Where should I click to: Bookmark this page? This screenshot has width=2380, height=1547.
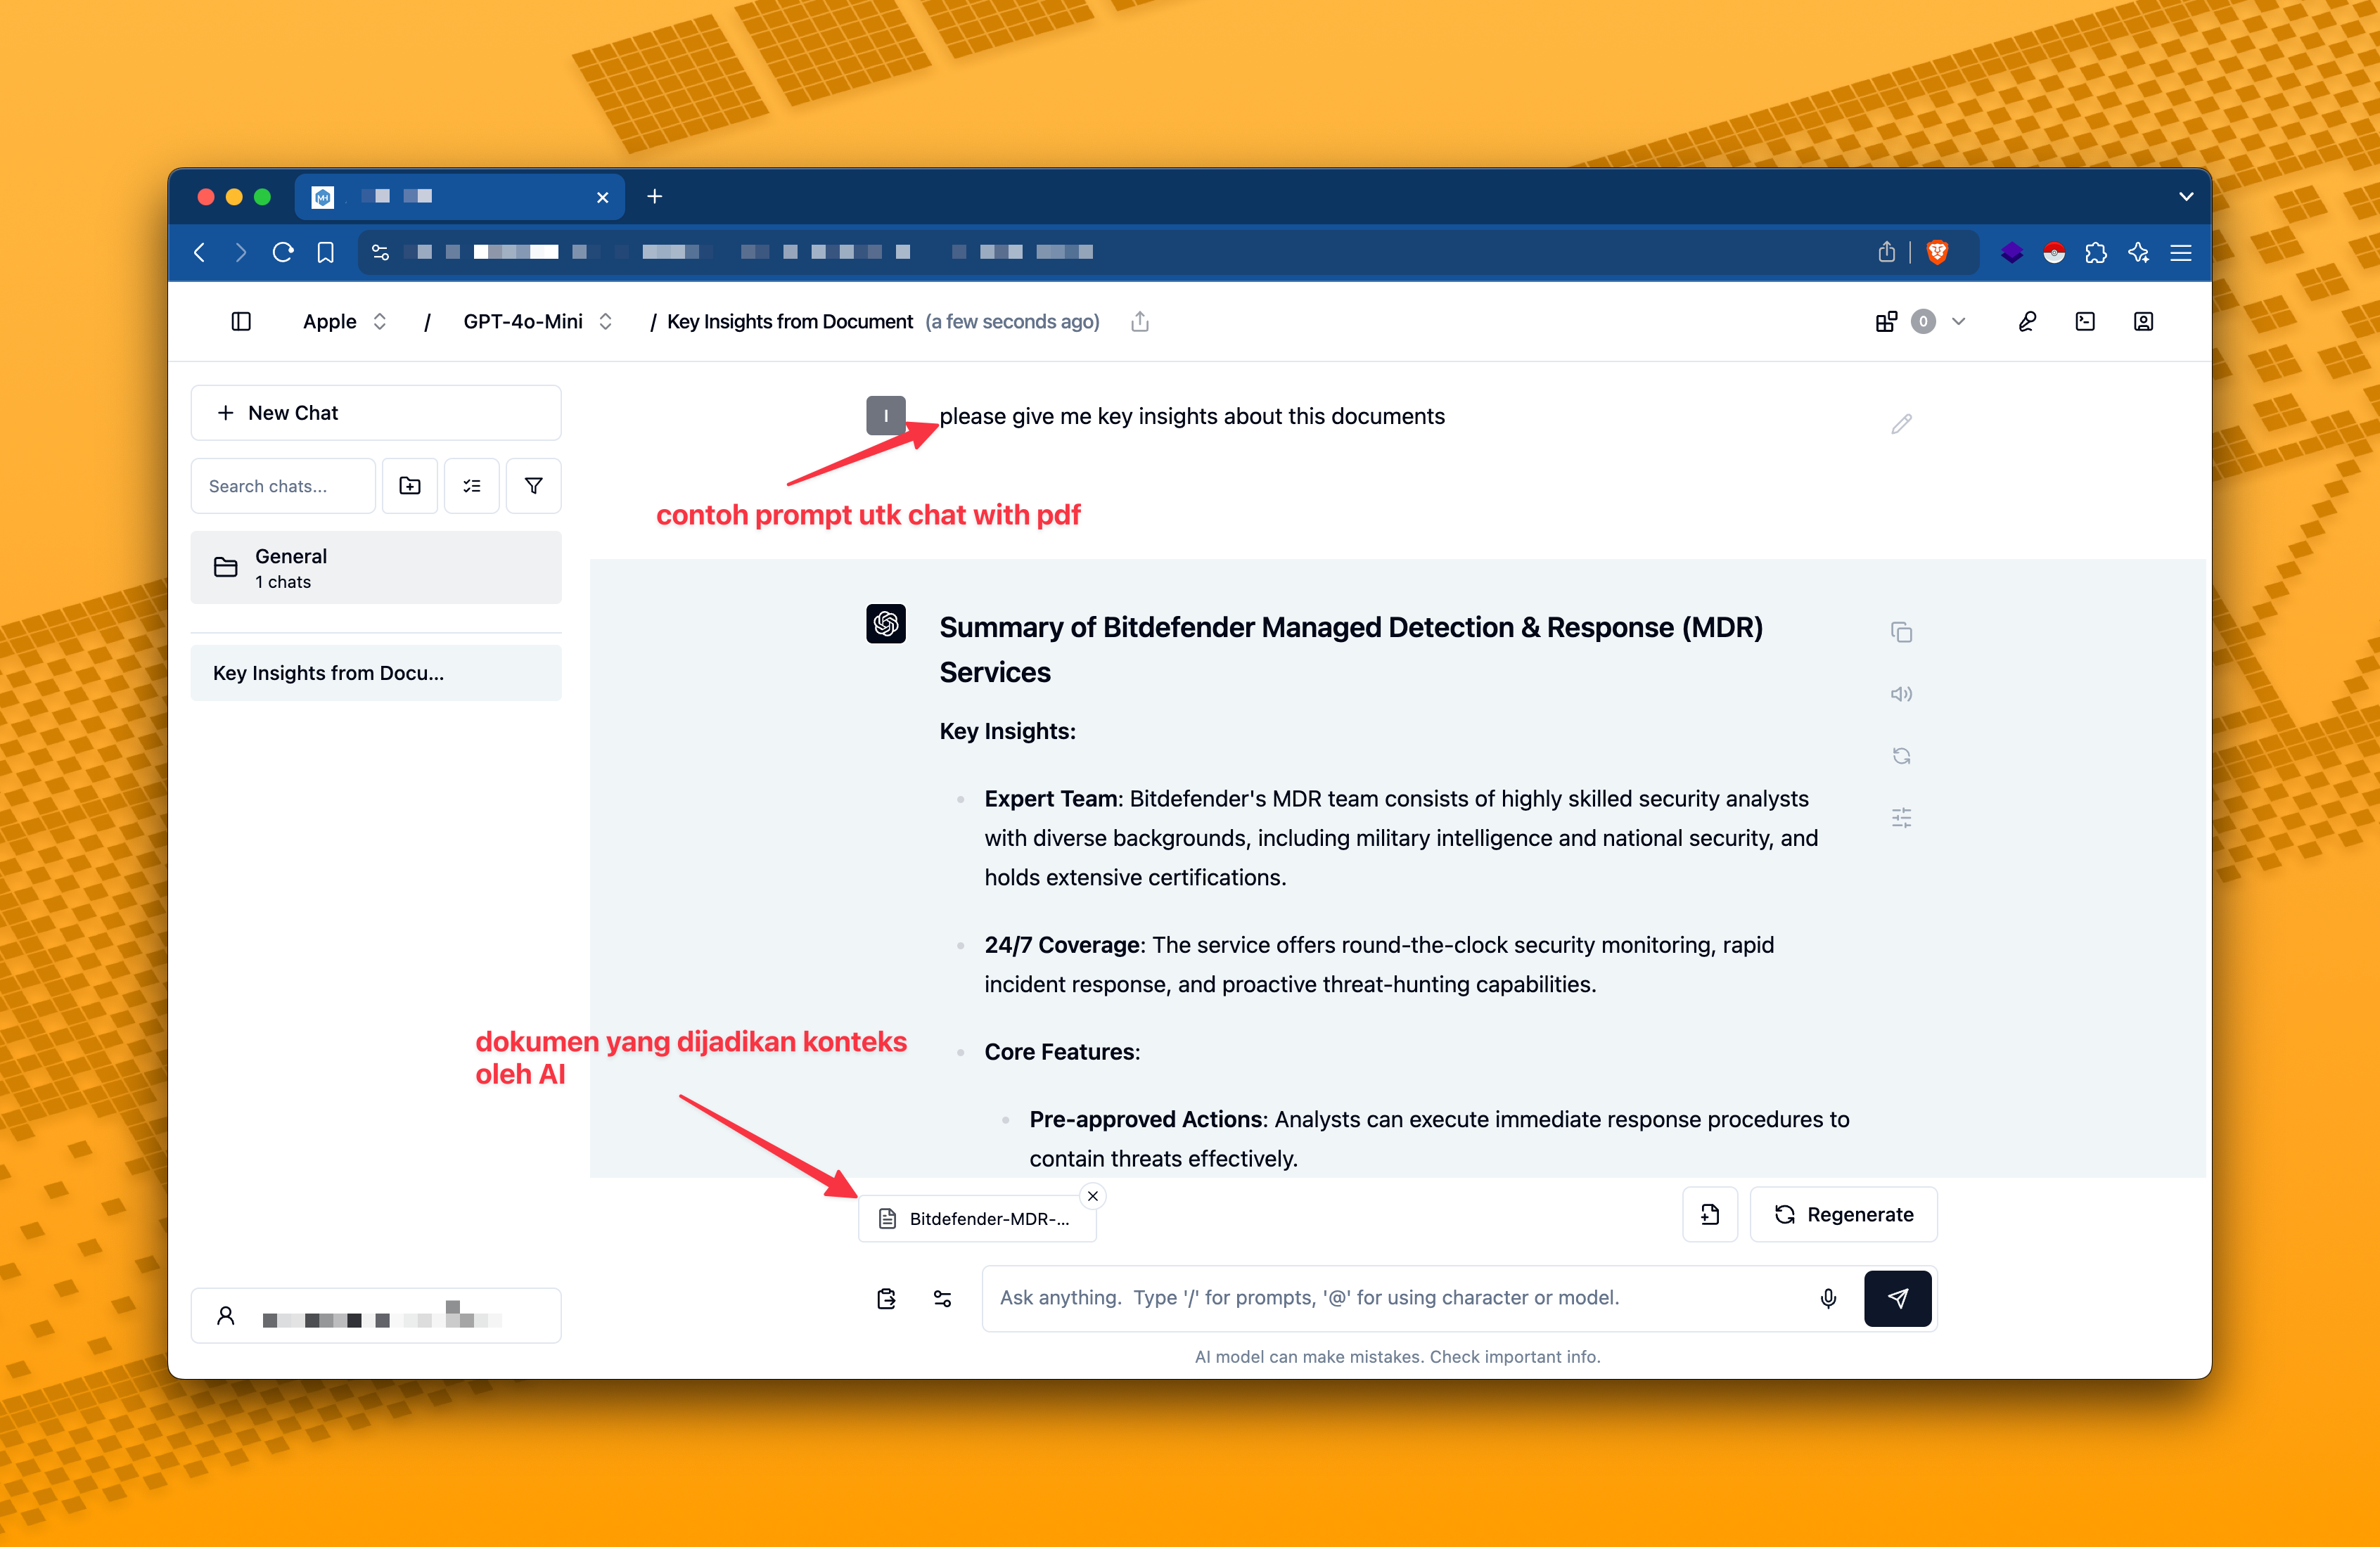[x=326, y=252]
